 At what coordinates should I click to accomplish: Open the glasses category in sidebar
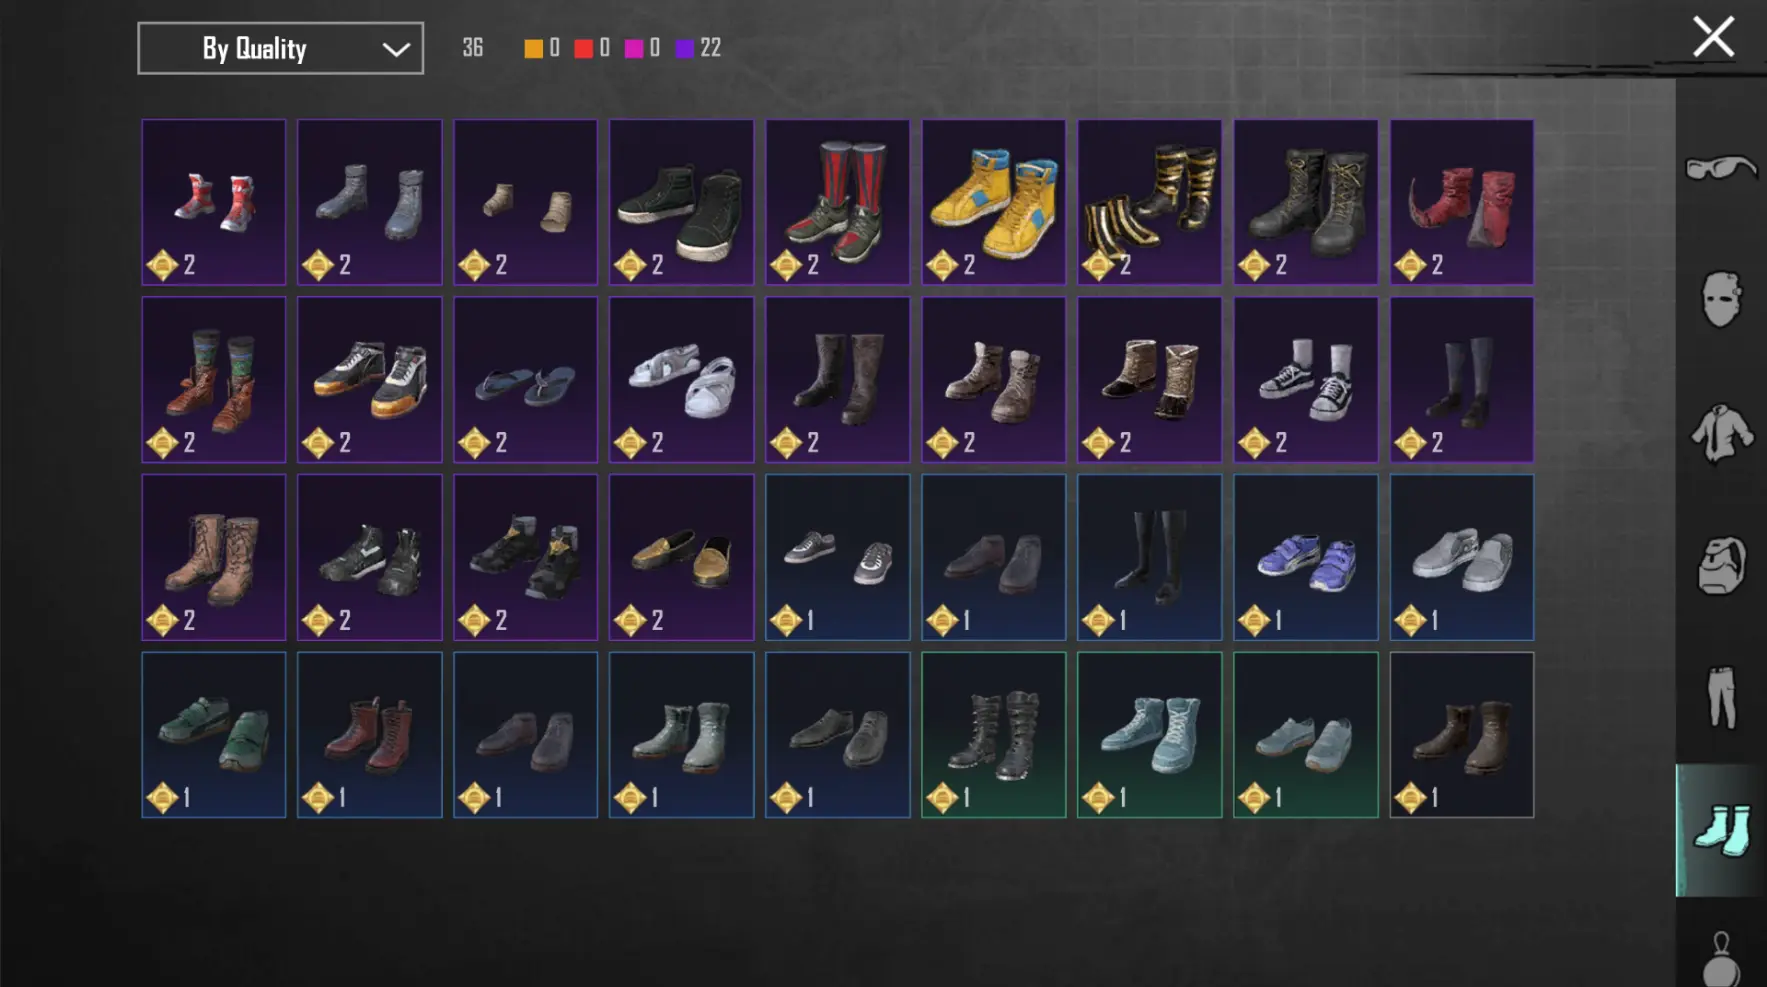coord(1721,167)
